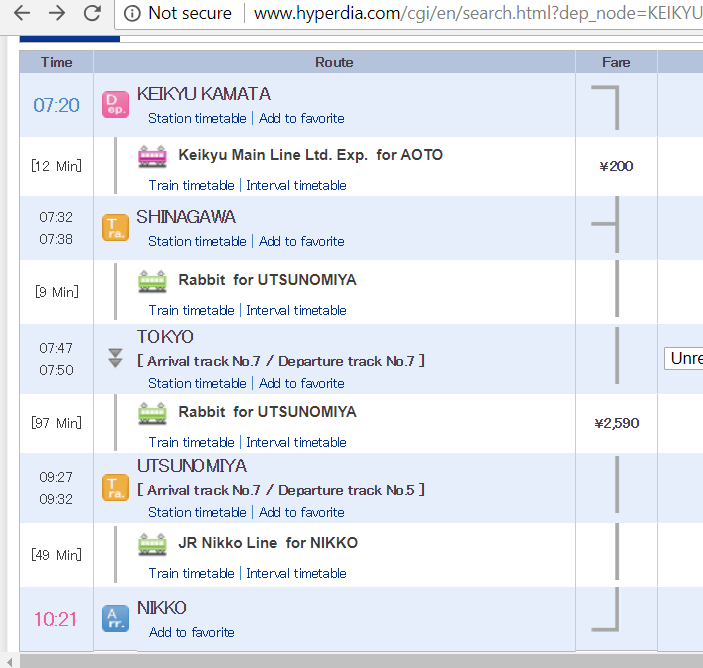Click the [12 Min] duration cell

[56, 166]
